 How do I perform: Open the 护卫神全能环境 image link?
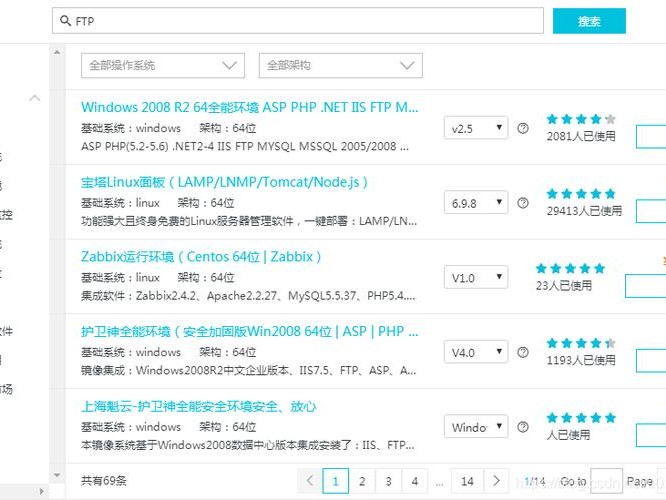click(x=250, y=331)
